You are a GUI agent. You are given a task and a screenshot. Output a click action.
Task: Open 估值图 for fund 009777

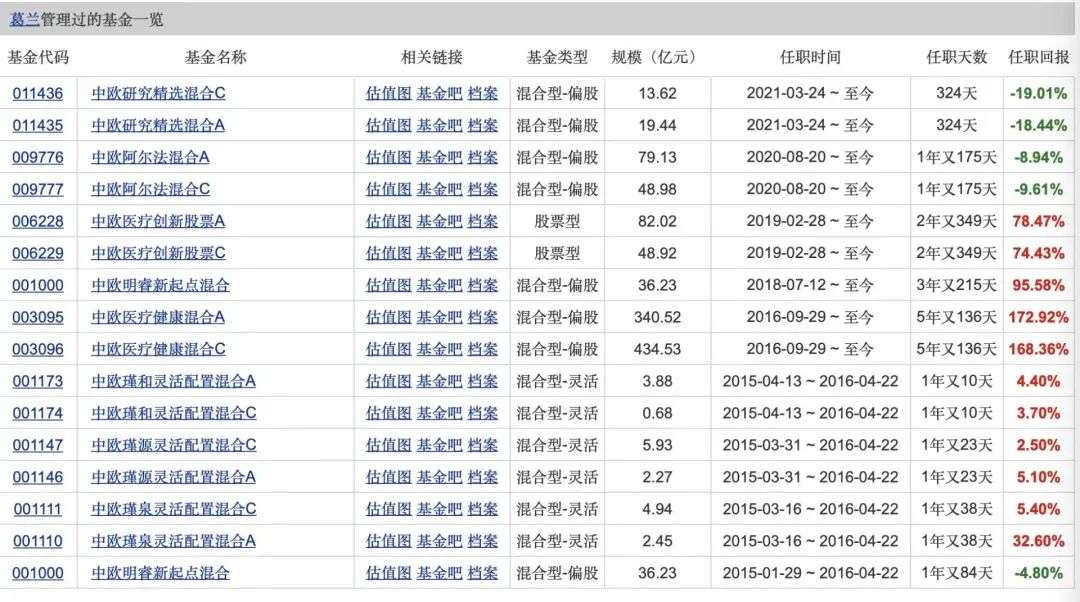(388, 189)
